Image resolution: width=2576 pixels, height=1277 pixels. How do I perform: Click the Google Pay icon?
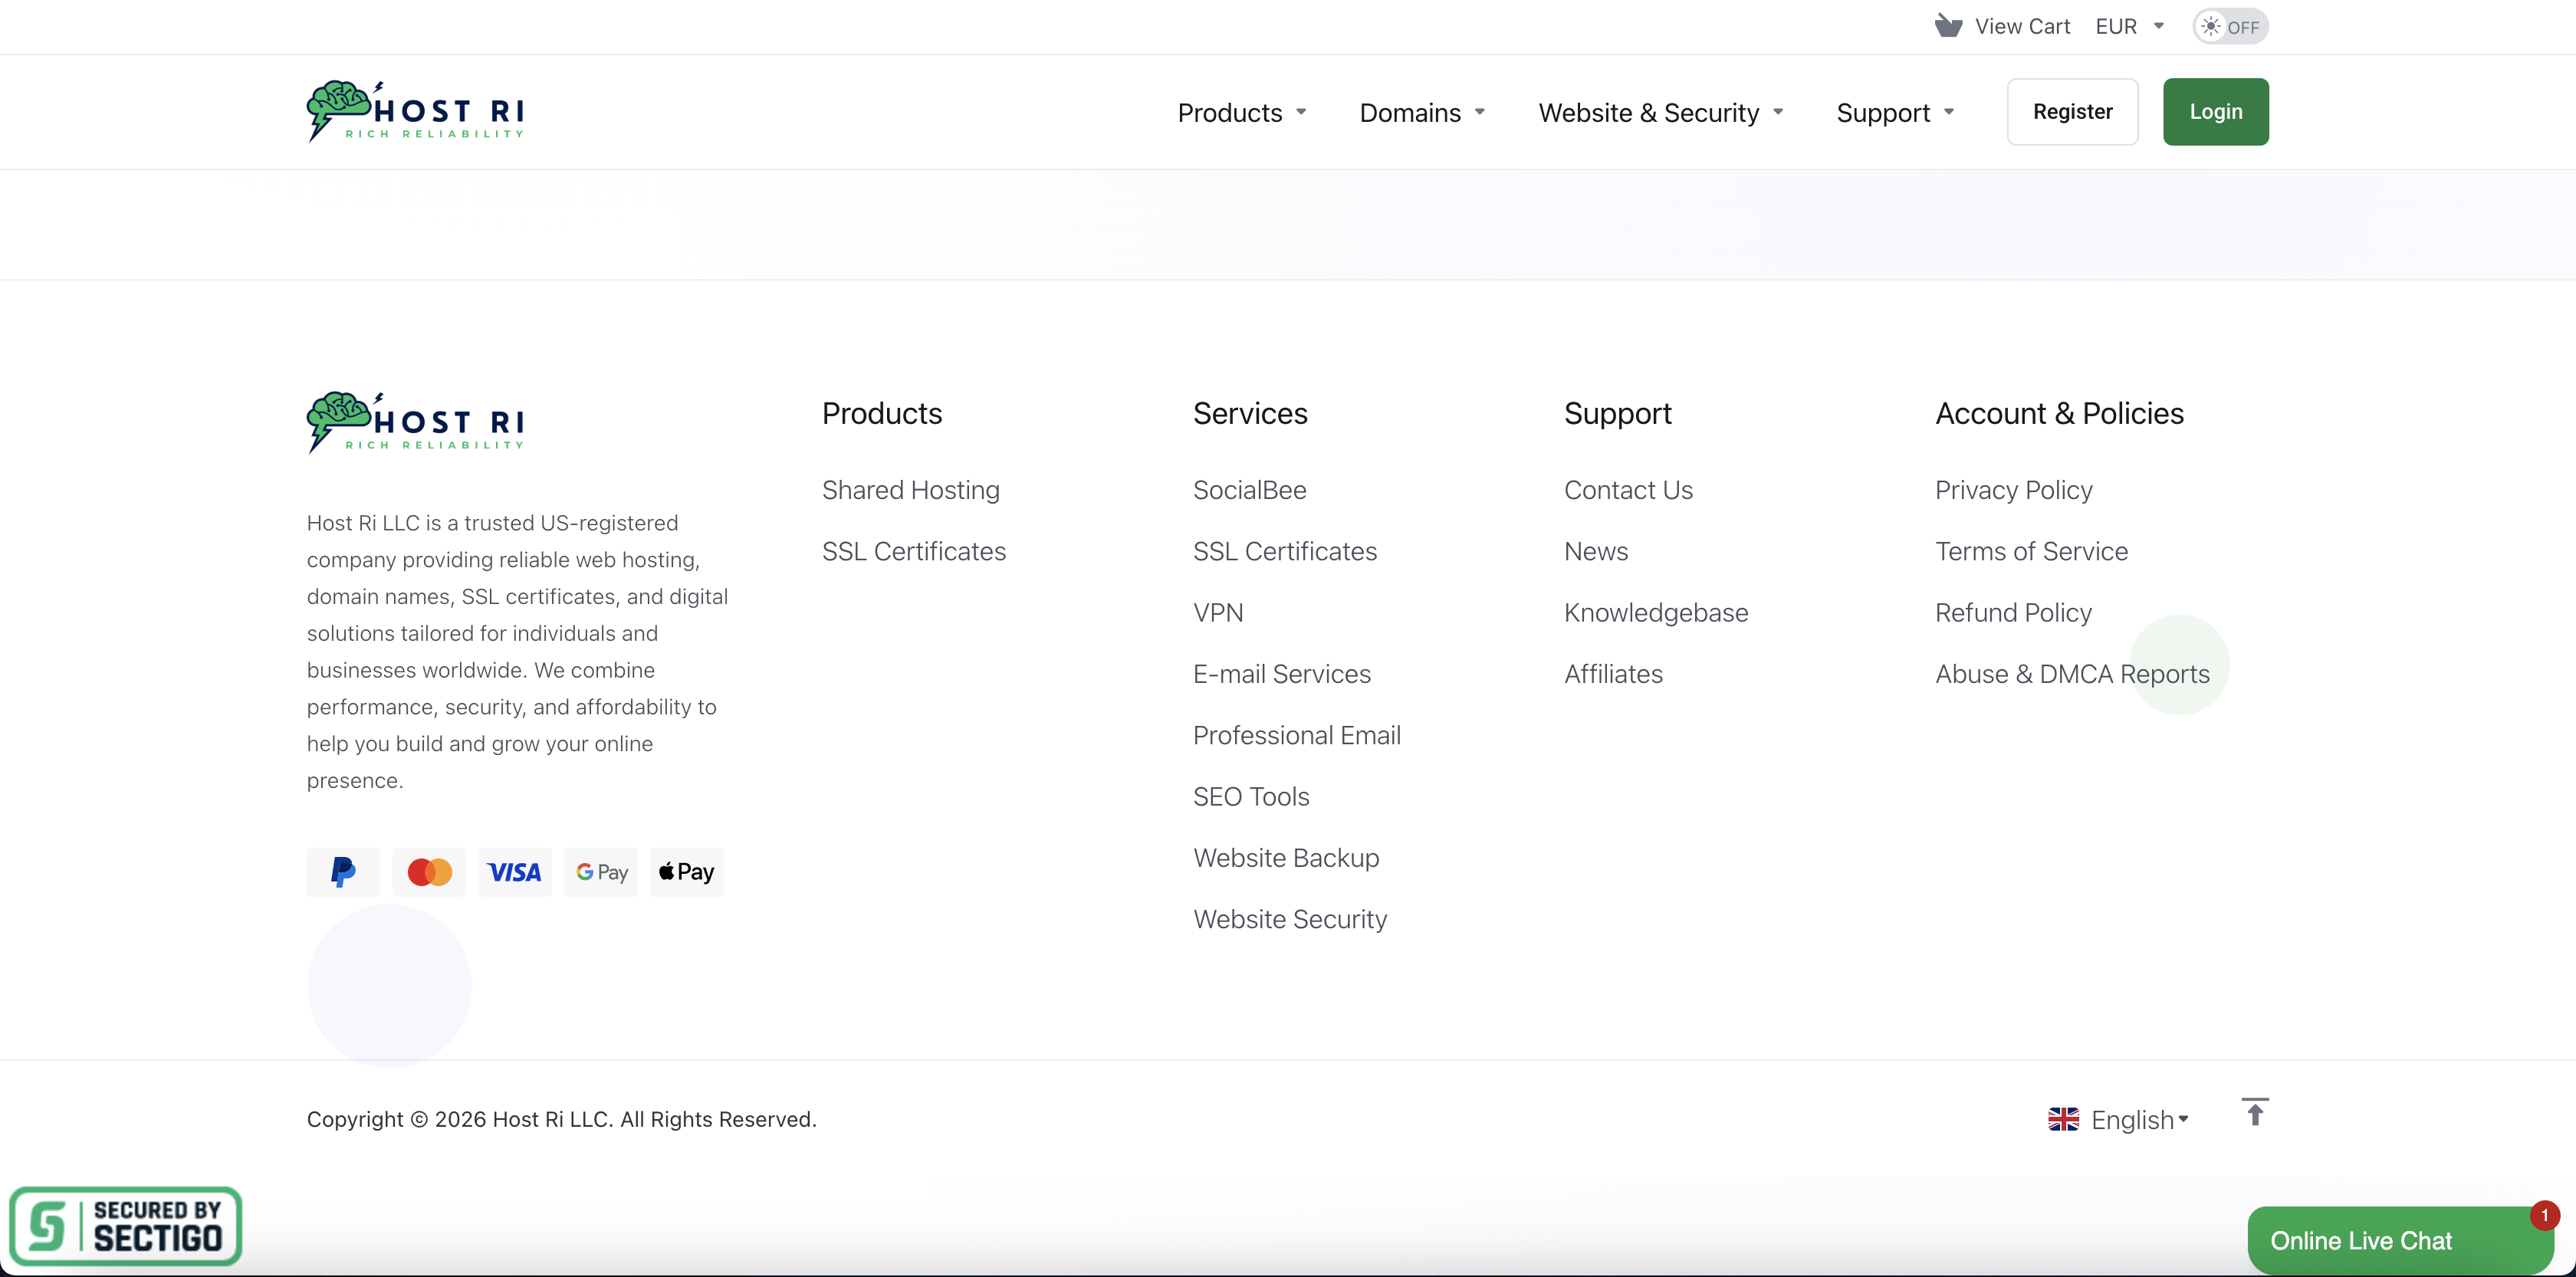pyautogui.click(x=601, y=872)
